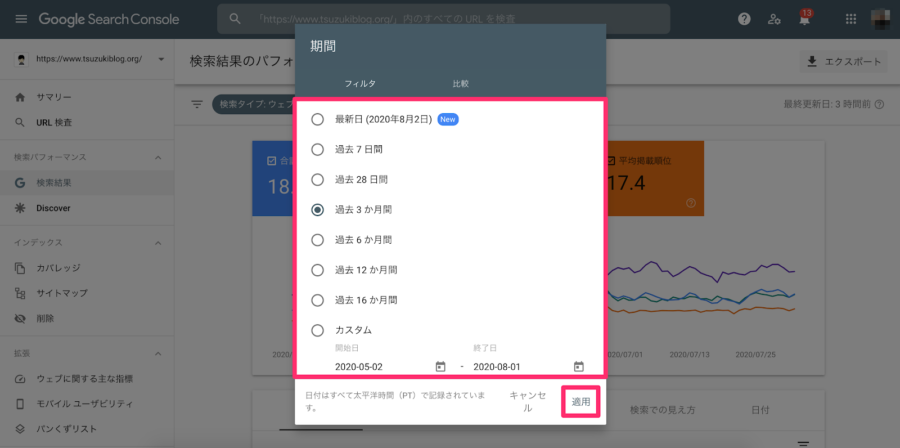Select 最新日 (2020年8月2日) radio option
This screenshot has height=448, width=900.
(x=317, y=119)
